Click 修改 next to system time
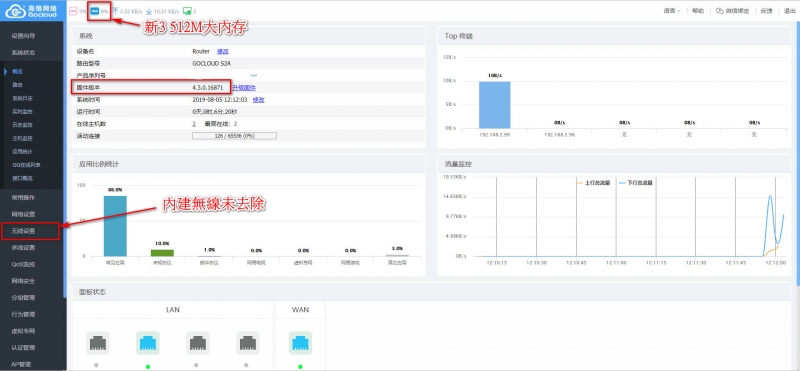800x371 pixels. pyautogui.click(x=259, y=100)
